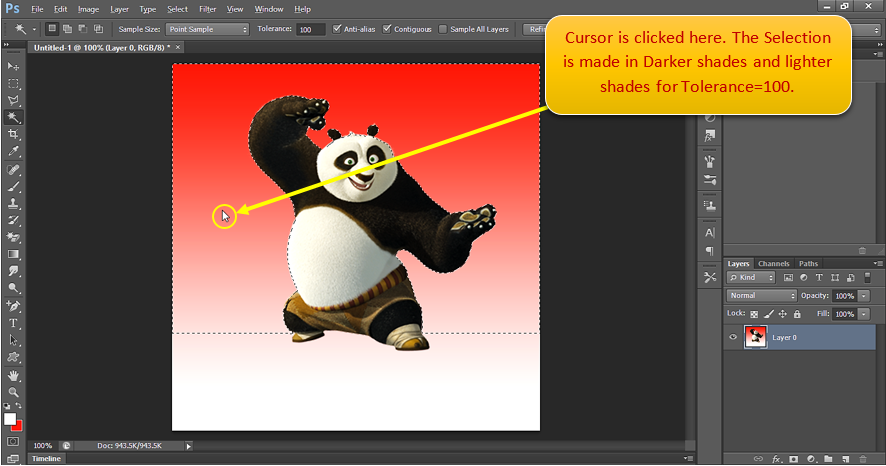Select the Eraser tool
The height and width of the screenshot is (466, 886).
click(13, 237)
